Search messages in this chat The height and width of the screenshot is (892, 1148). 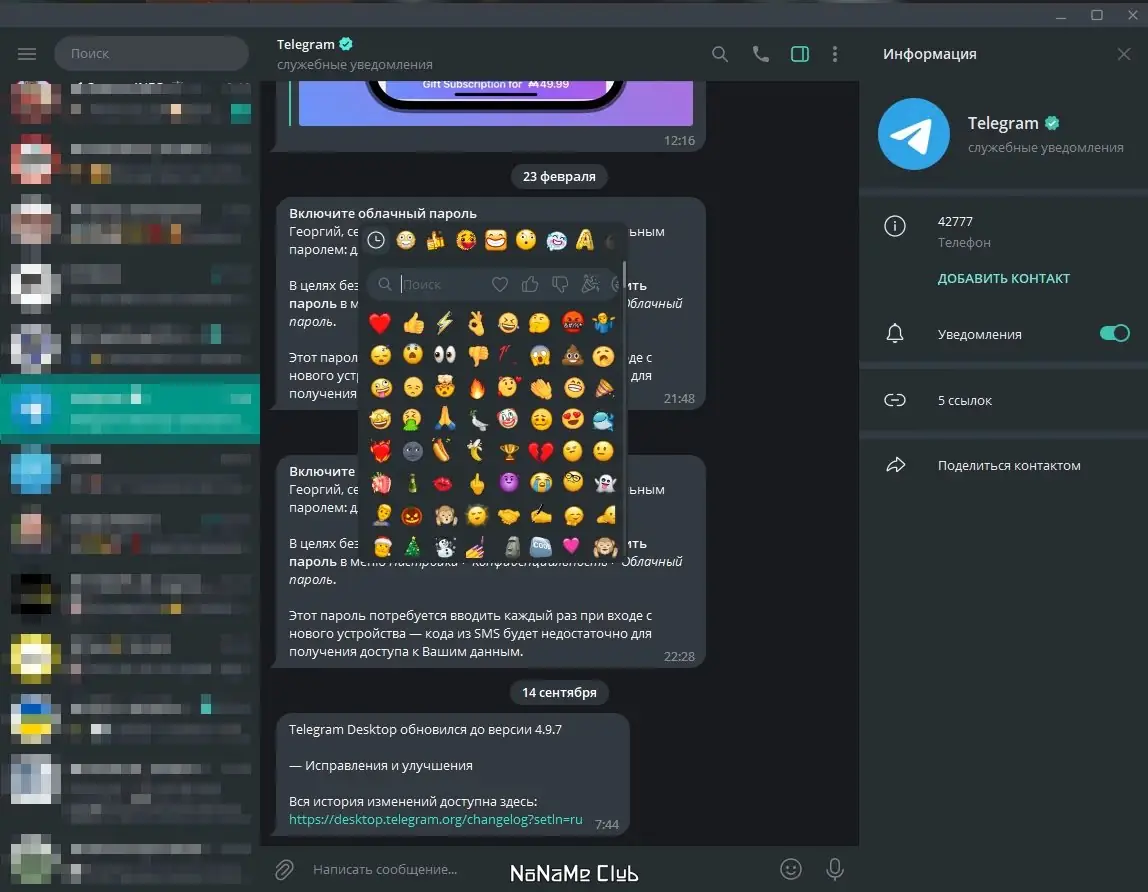[x=720, y=54]
